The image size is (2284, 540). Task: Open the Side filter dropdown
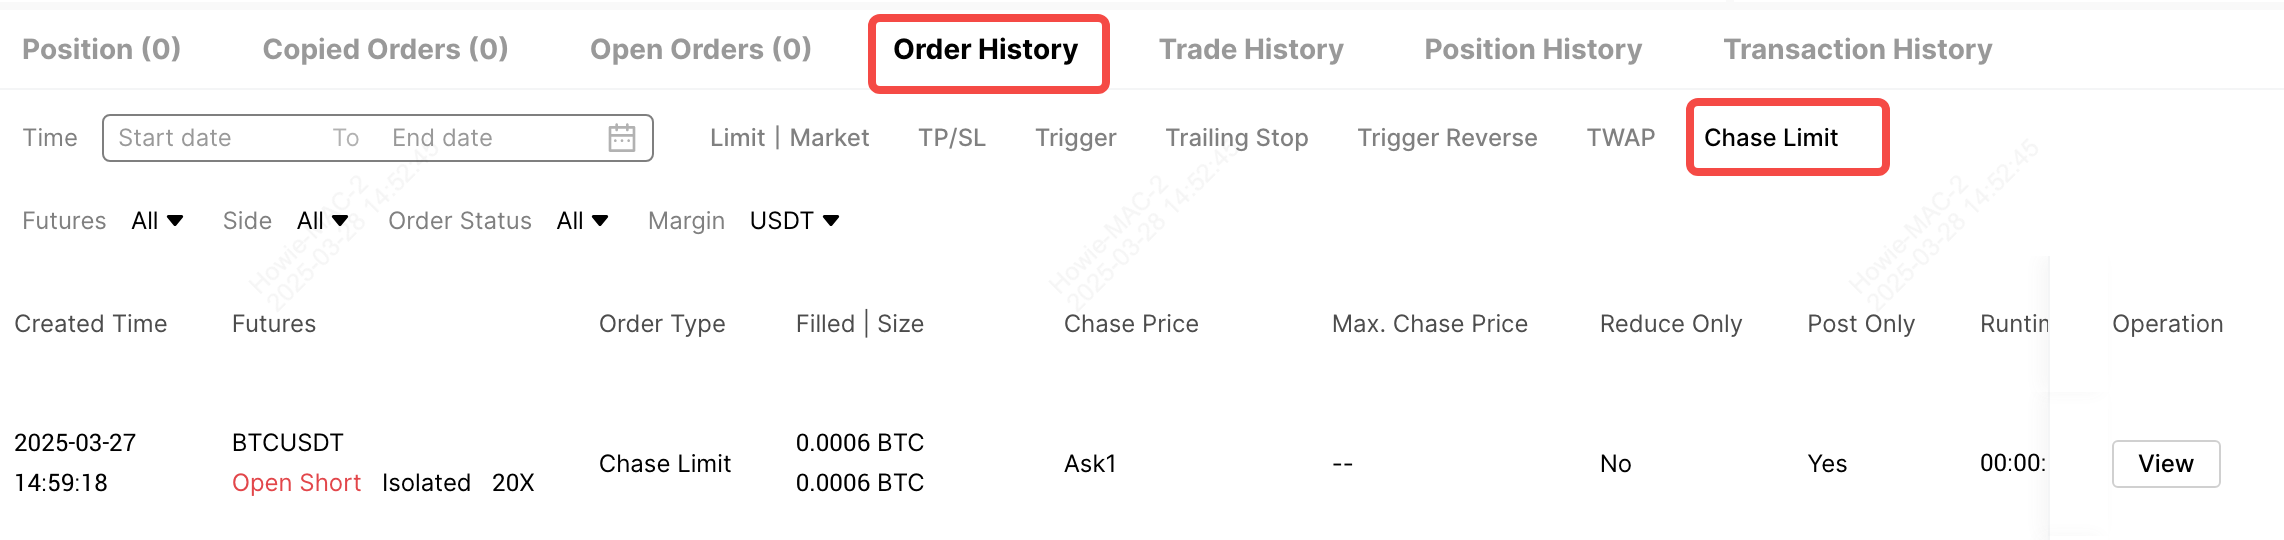tap(322, 221)
